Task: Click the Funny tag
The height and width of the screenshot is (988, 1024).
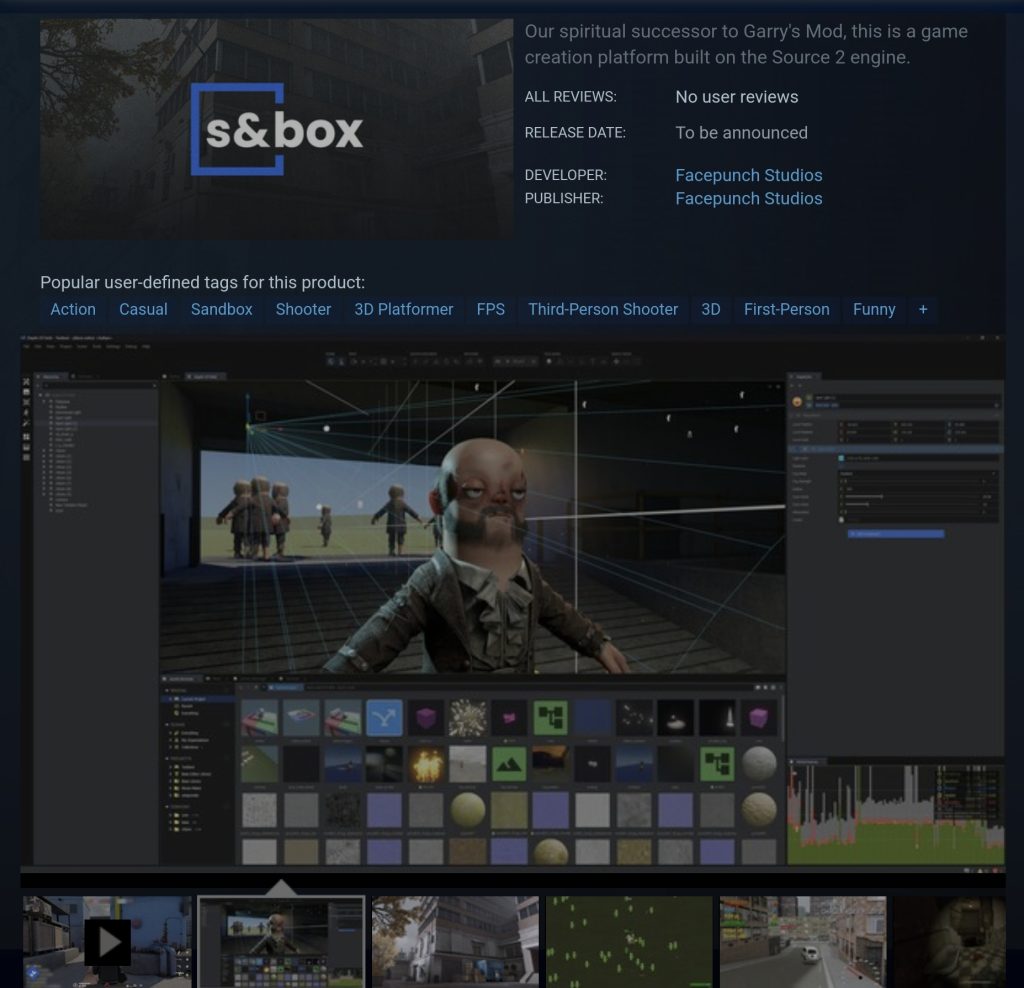Action: (x=874, y=310)
